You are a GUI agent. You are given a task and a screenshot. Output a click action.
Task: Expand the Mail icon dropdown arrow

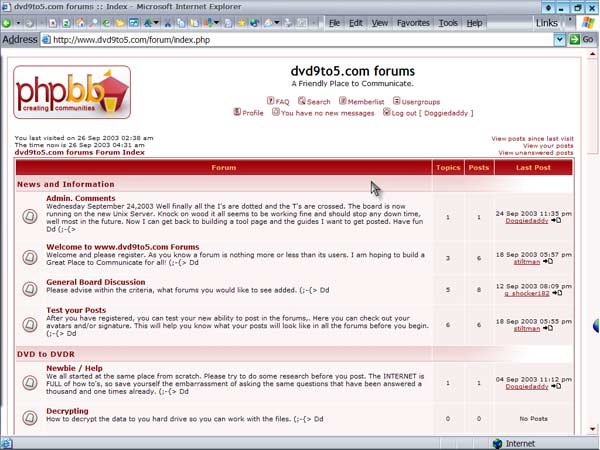click(x=277, y=23)
